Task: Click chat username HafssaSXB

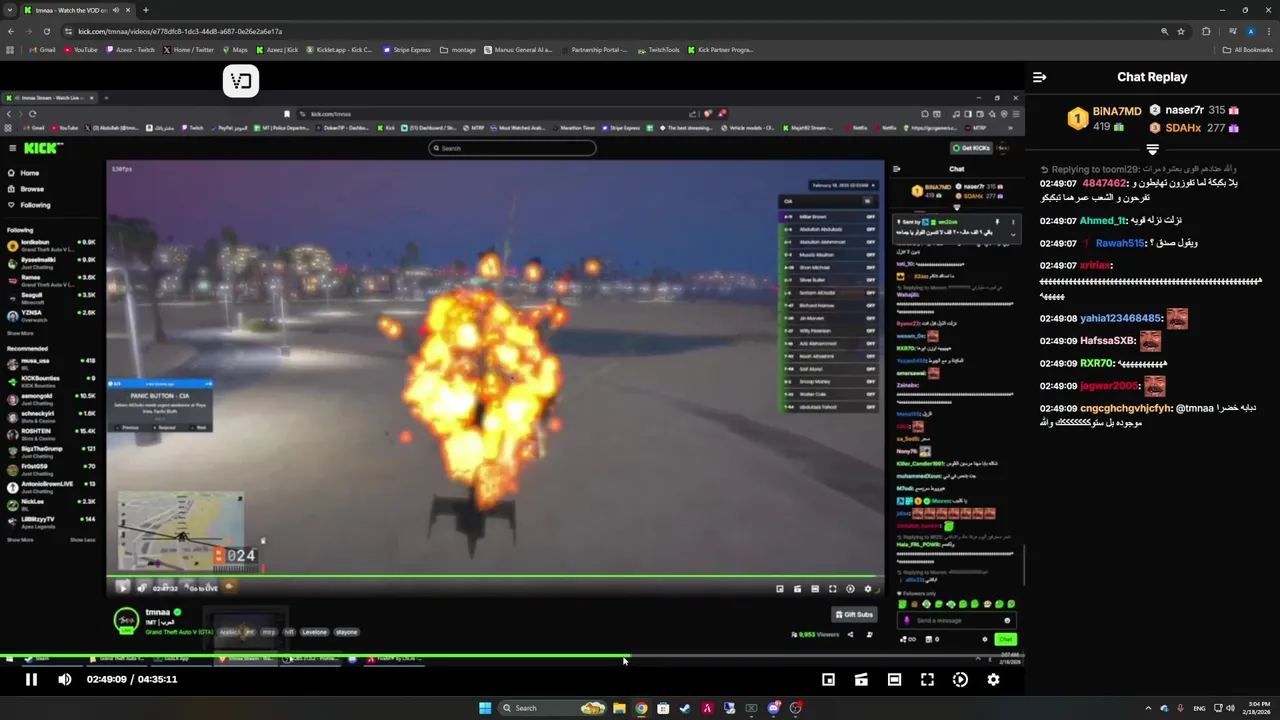Action: pos(1107,340)
